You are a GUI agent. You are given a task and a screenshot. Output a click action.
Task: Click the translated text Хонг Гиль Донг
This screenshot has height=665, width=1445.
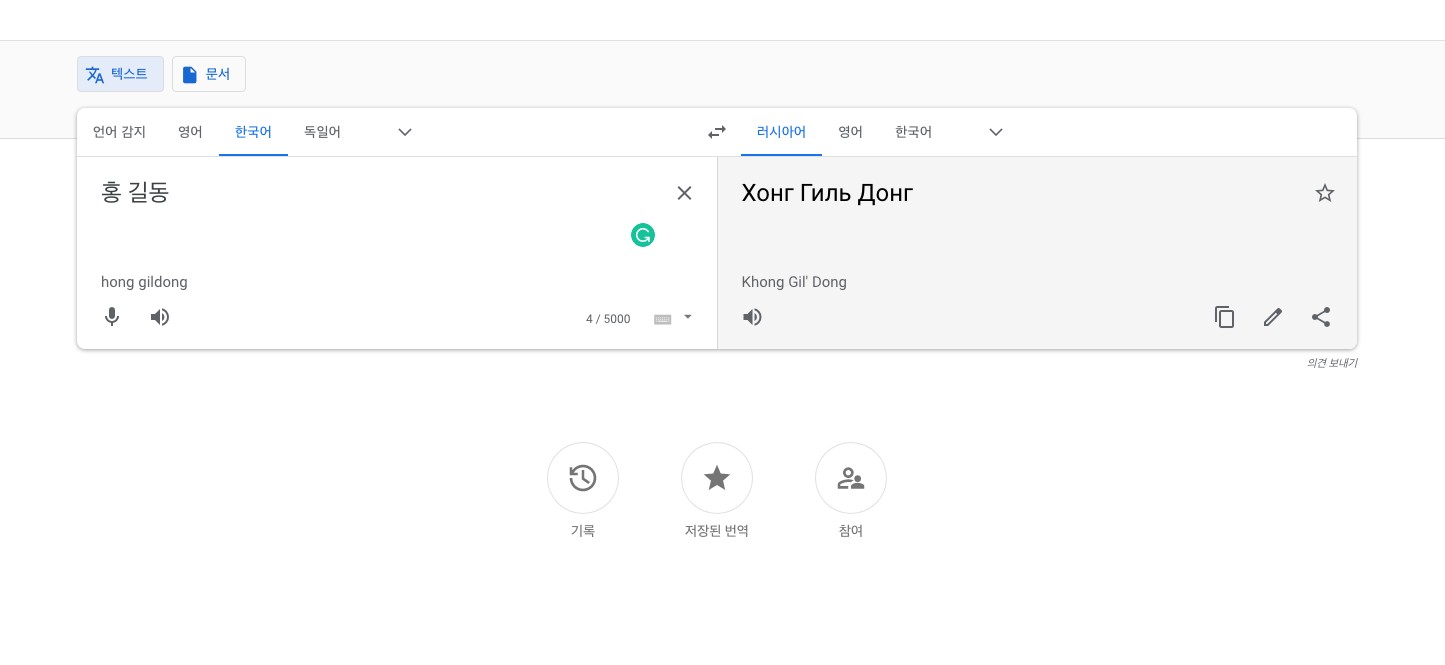coord(827,193)
